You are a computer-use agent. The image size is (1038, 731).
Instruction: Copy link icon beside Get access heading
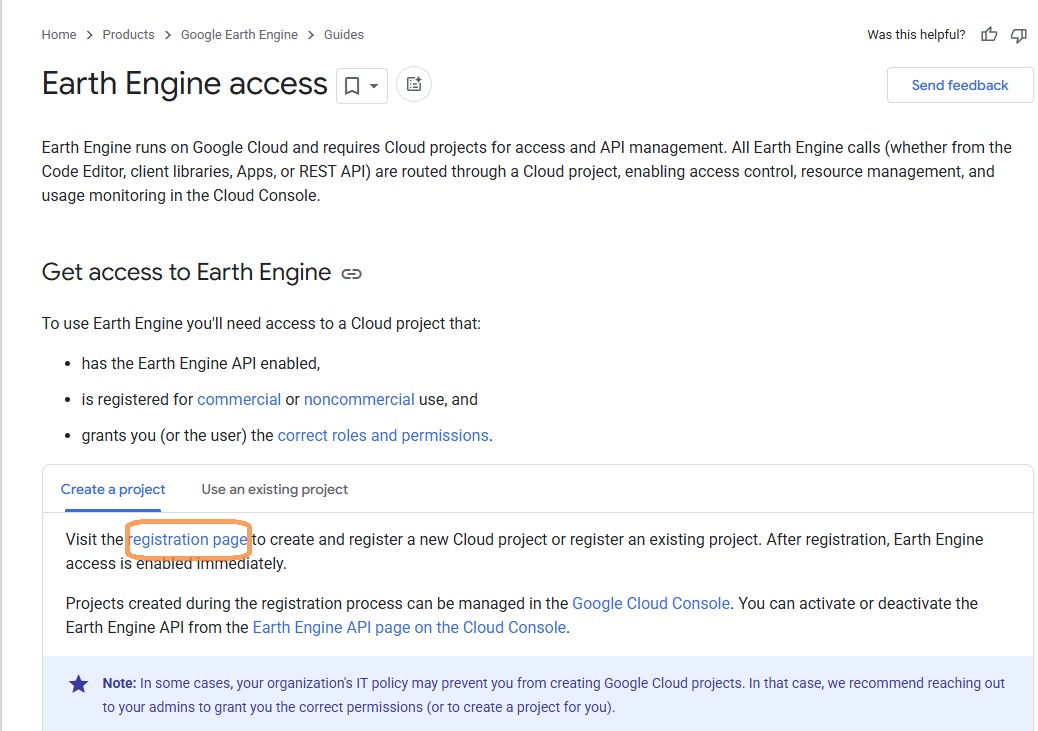(351, 273)
